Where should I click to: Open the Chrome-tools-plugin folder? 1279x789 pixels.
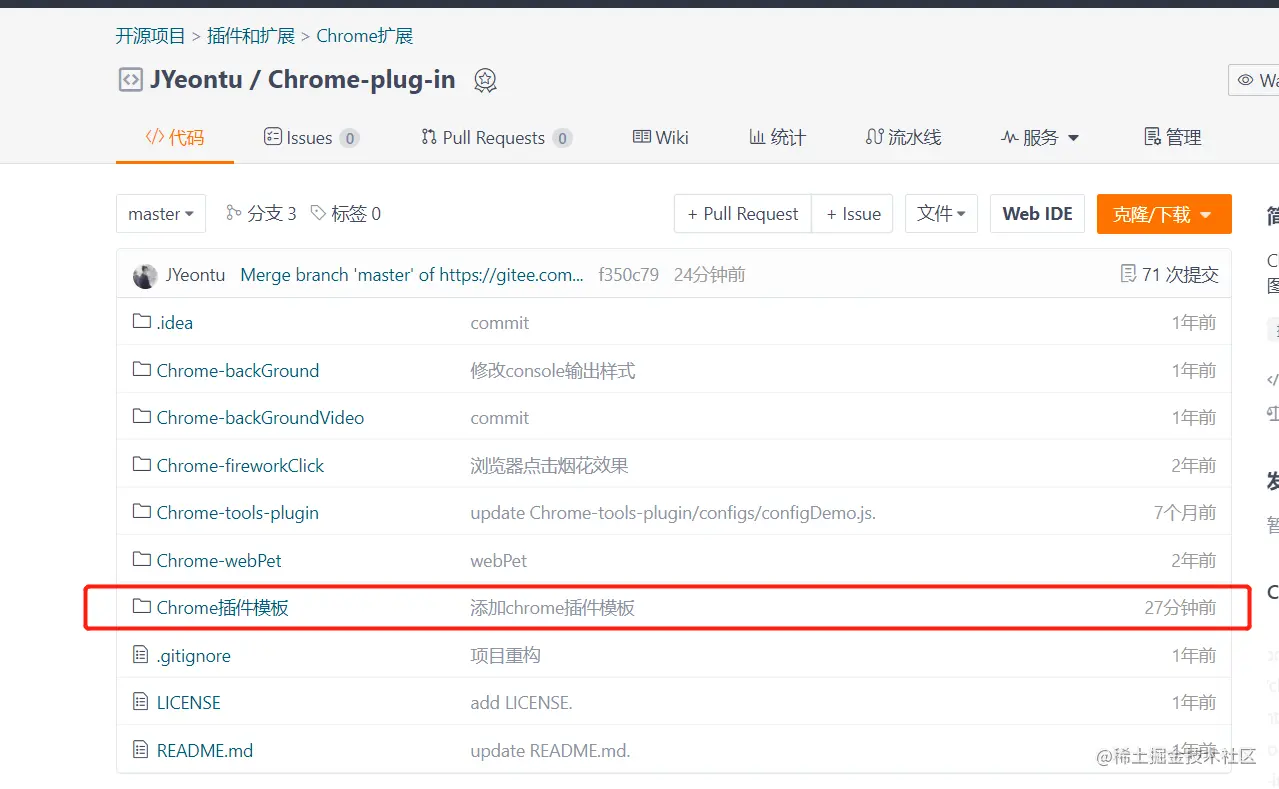pos(238,513)
